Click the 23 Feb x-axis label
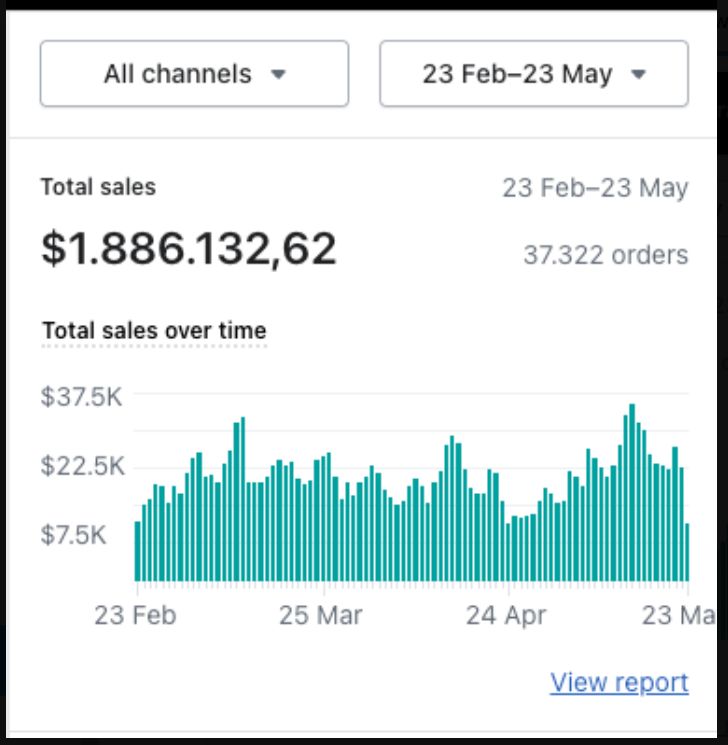The image size is (728, 745). point(135,615)
